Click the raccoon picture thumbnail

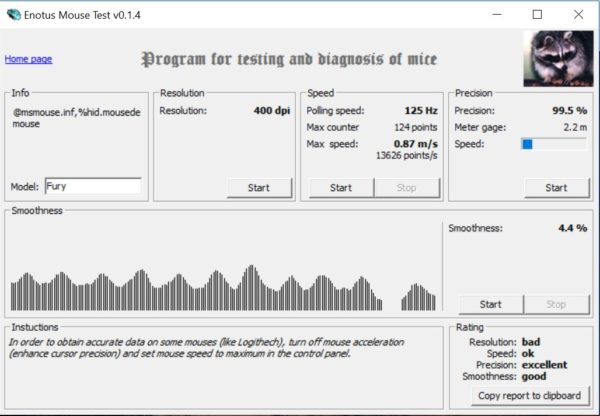[x=557, y=59]
